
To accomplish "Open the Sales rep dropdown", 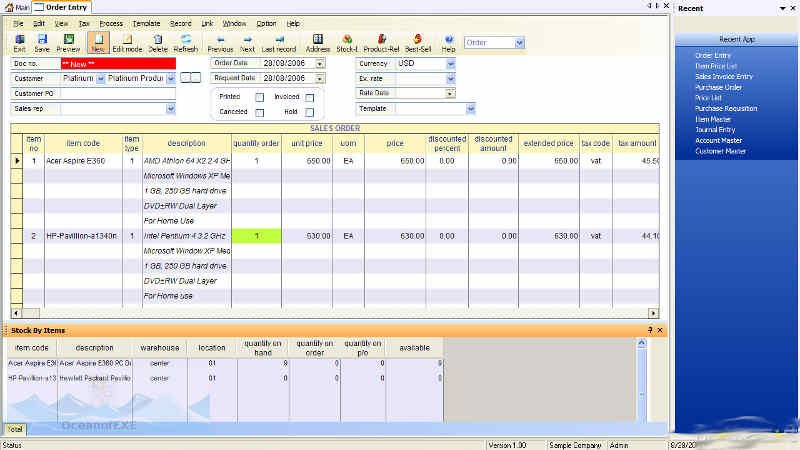I will [170, 109].
